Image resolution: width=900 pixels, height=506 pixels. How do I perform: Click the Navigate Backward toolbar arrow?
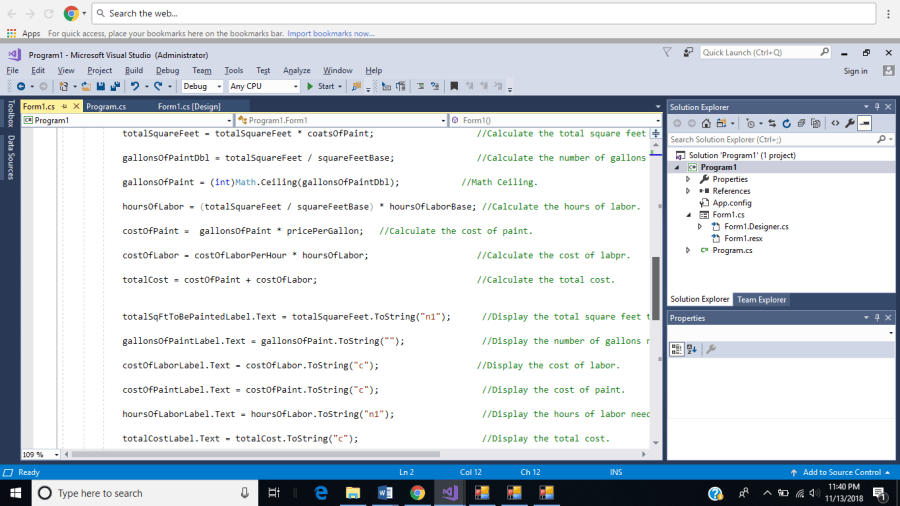point(21,86)
